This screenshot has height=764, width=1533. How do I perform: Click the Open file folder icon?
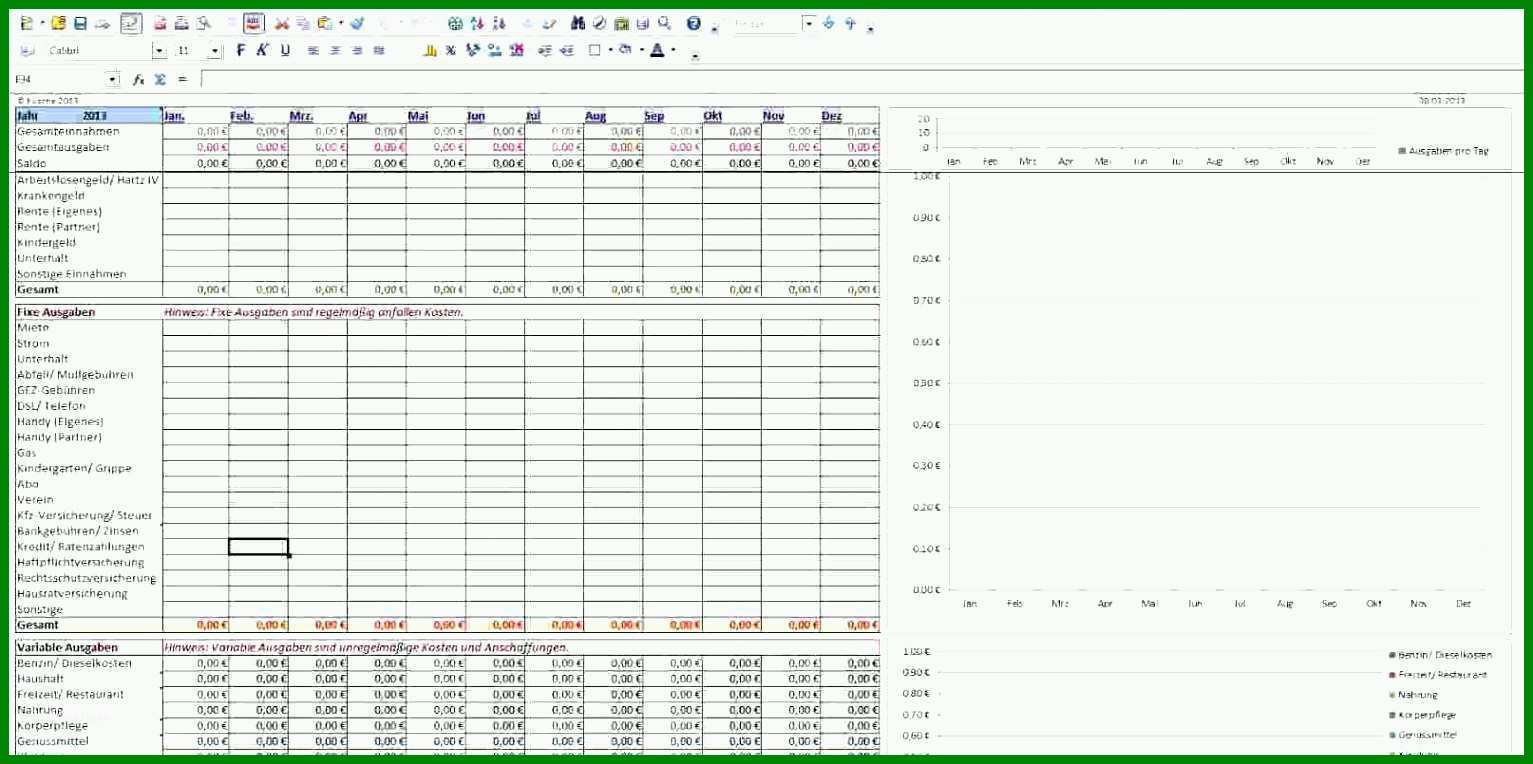coord(58,23)
